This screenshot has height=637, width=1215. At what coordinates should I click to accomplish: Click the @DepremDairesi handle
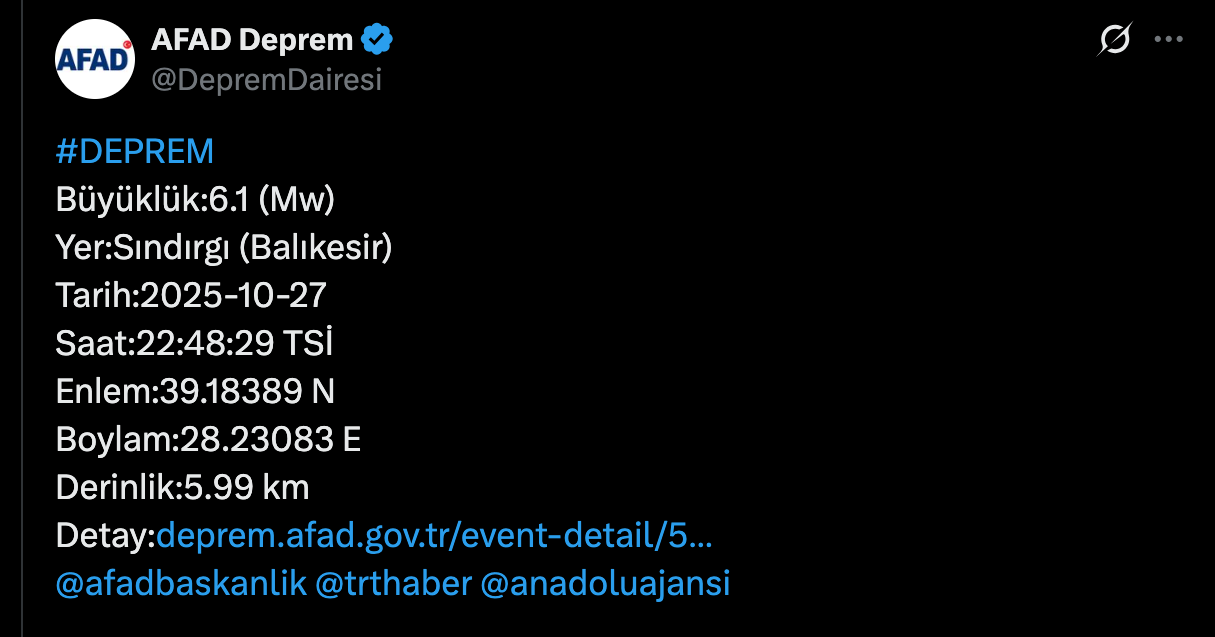coord(266,80)
